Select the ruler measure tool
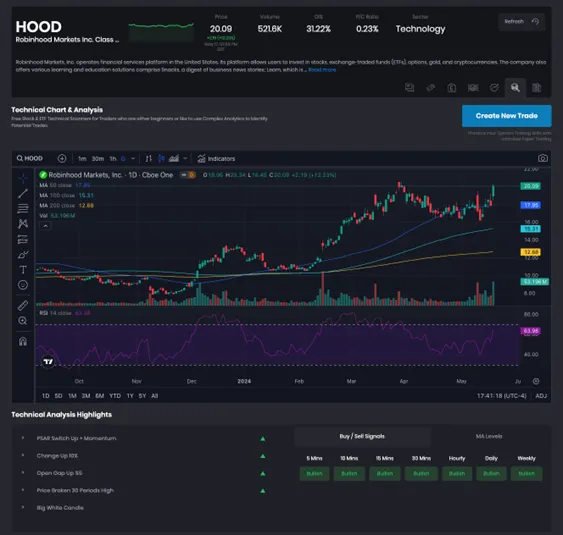The height and width of the screenshot is (535, 563). click(23, 306)
